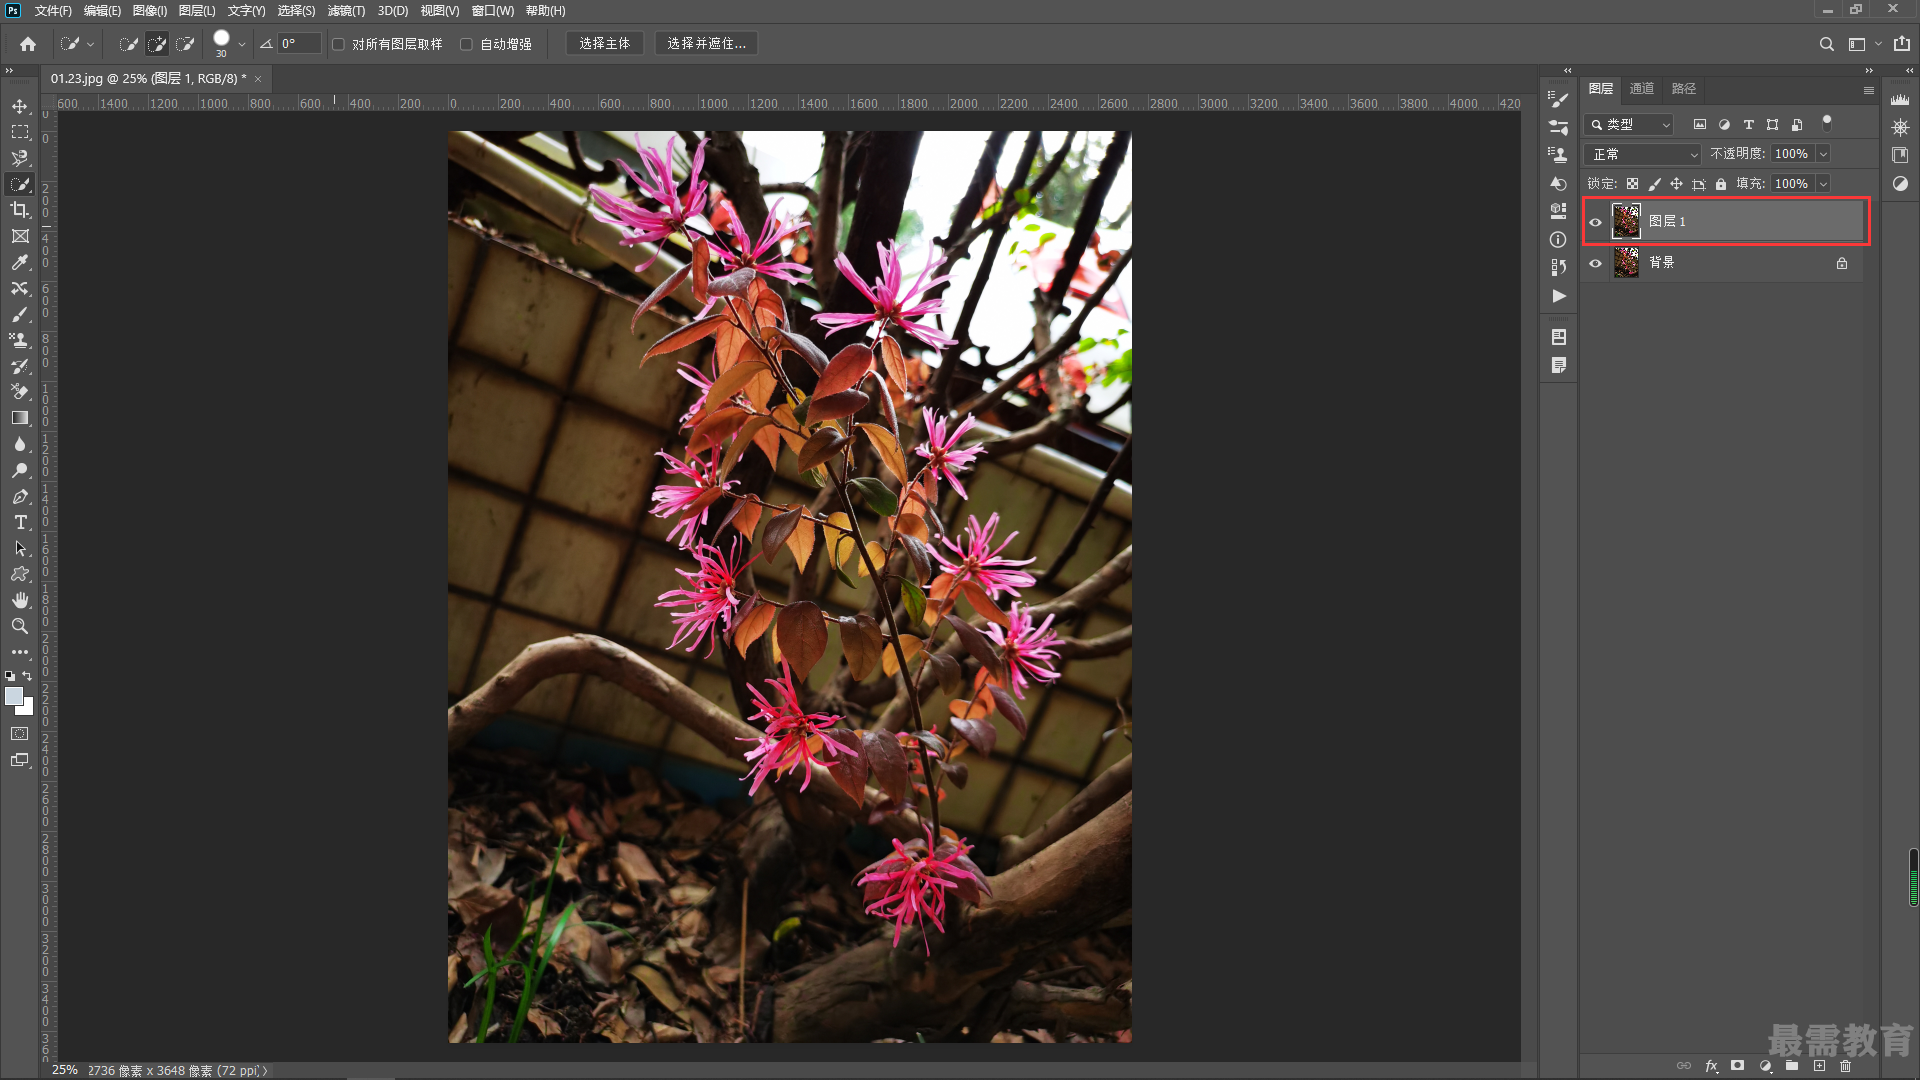Hide Background layer with eye icon
The image size is (1920, 1080).
(x=1596, y=264)
